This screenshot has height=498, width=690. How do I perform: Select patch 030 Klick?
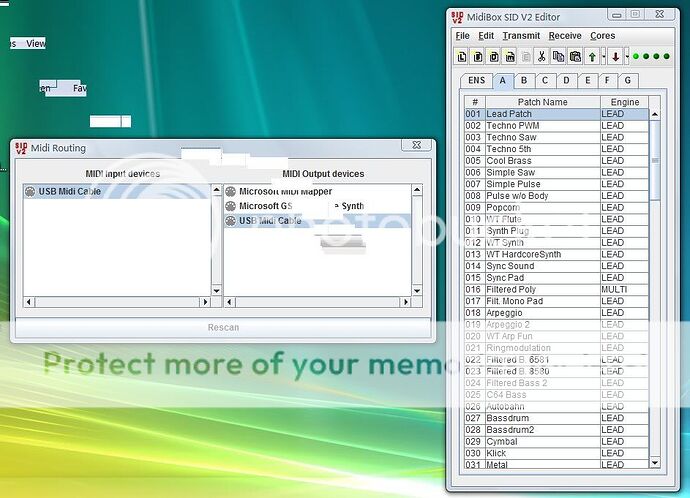(x=557, y=453)
